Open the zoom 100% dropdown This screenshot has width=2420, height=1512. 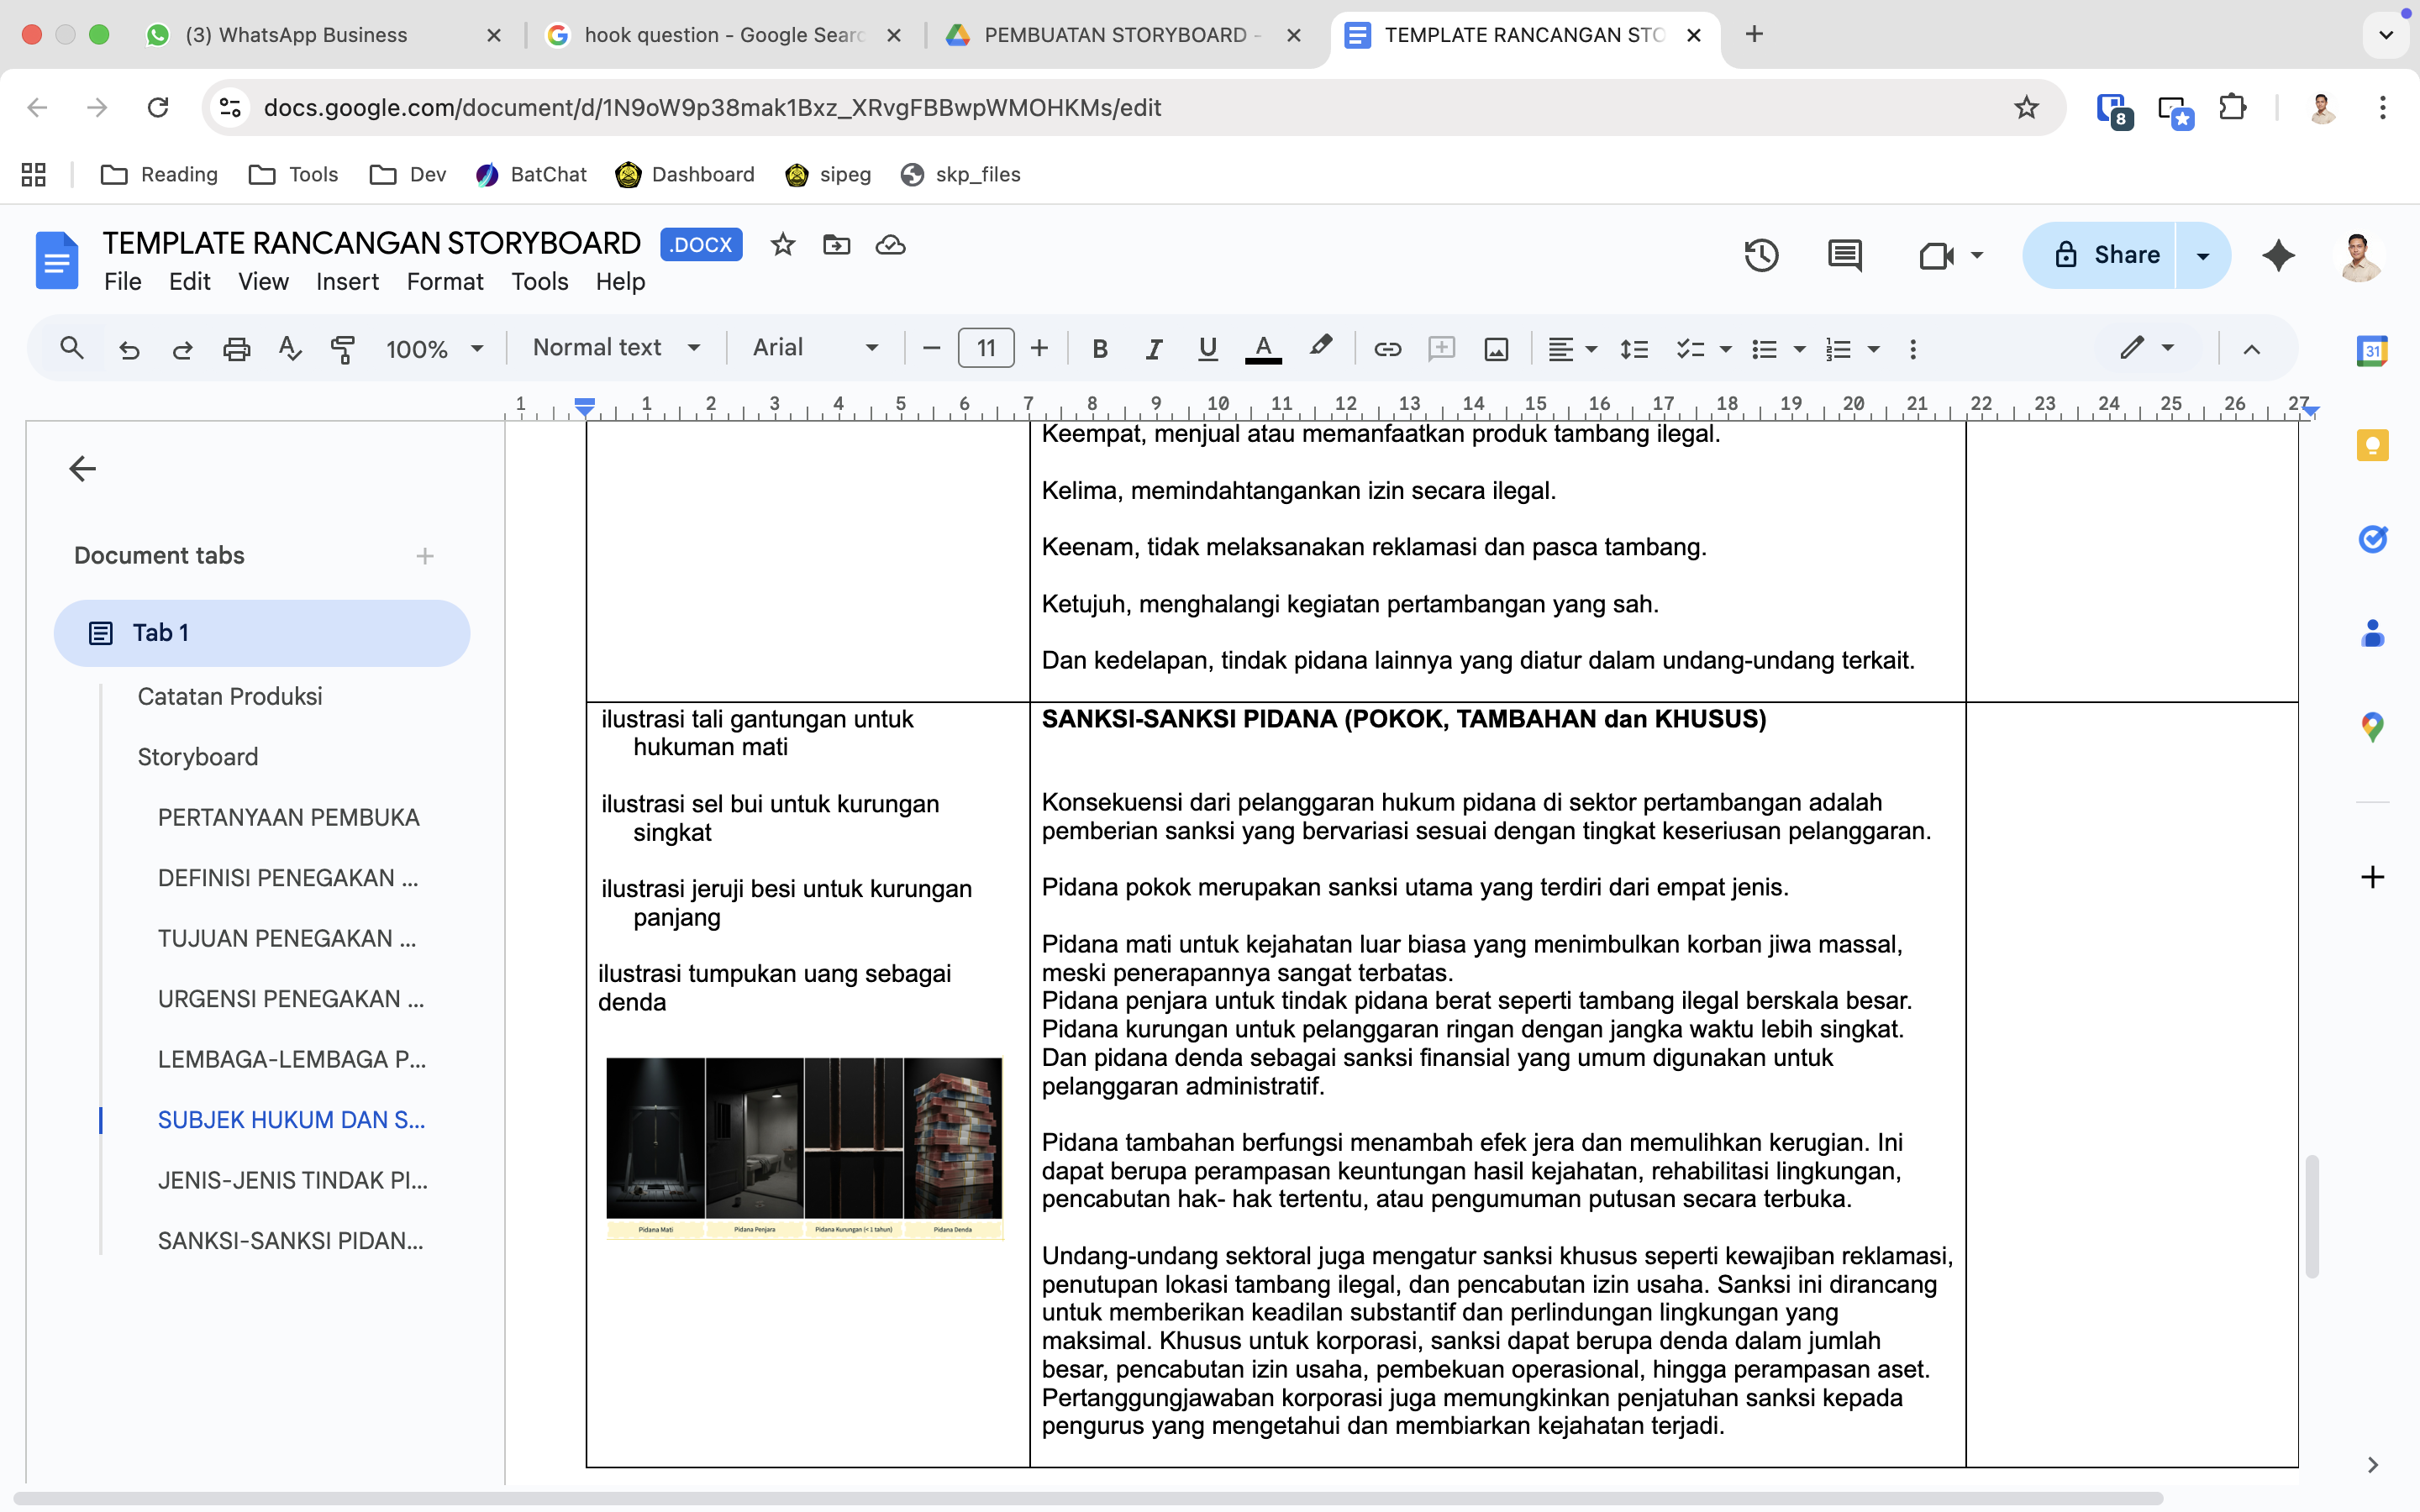[434, 349]
